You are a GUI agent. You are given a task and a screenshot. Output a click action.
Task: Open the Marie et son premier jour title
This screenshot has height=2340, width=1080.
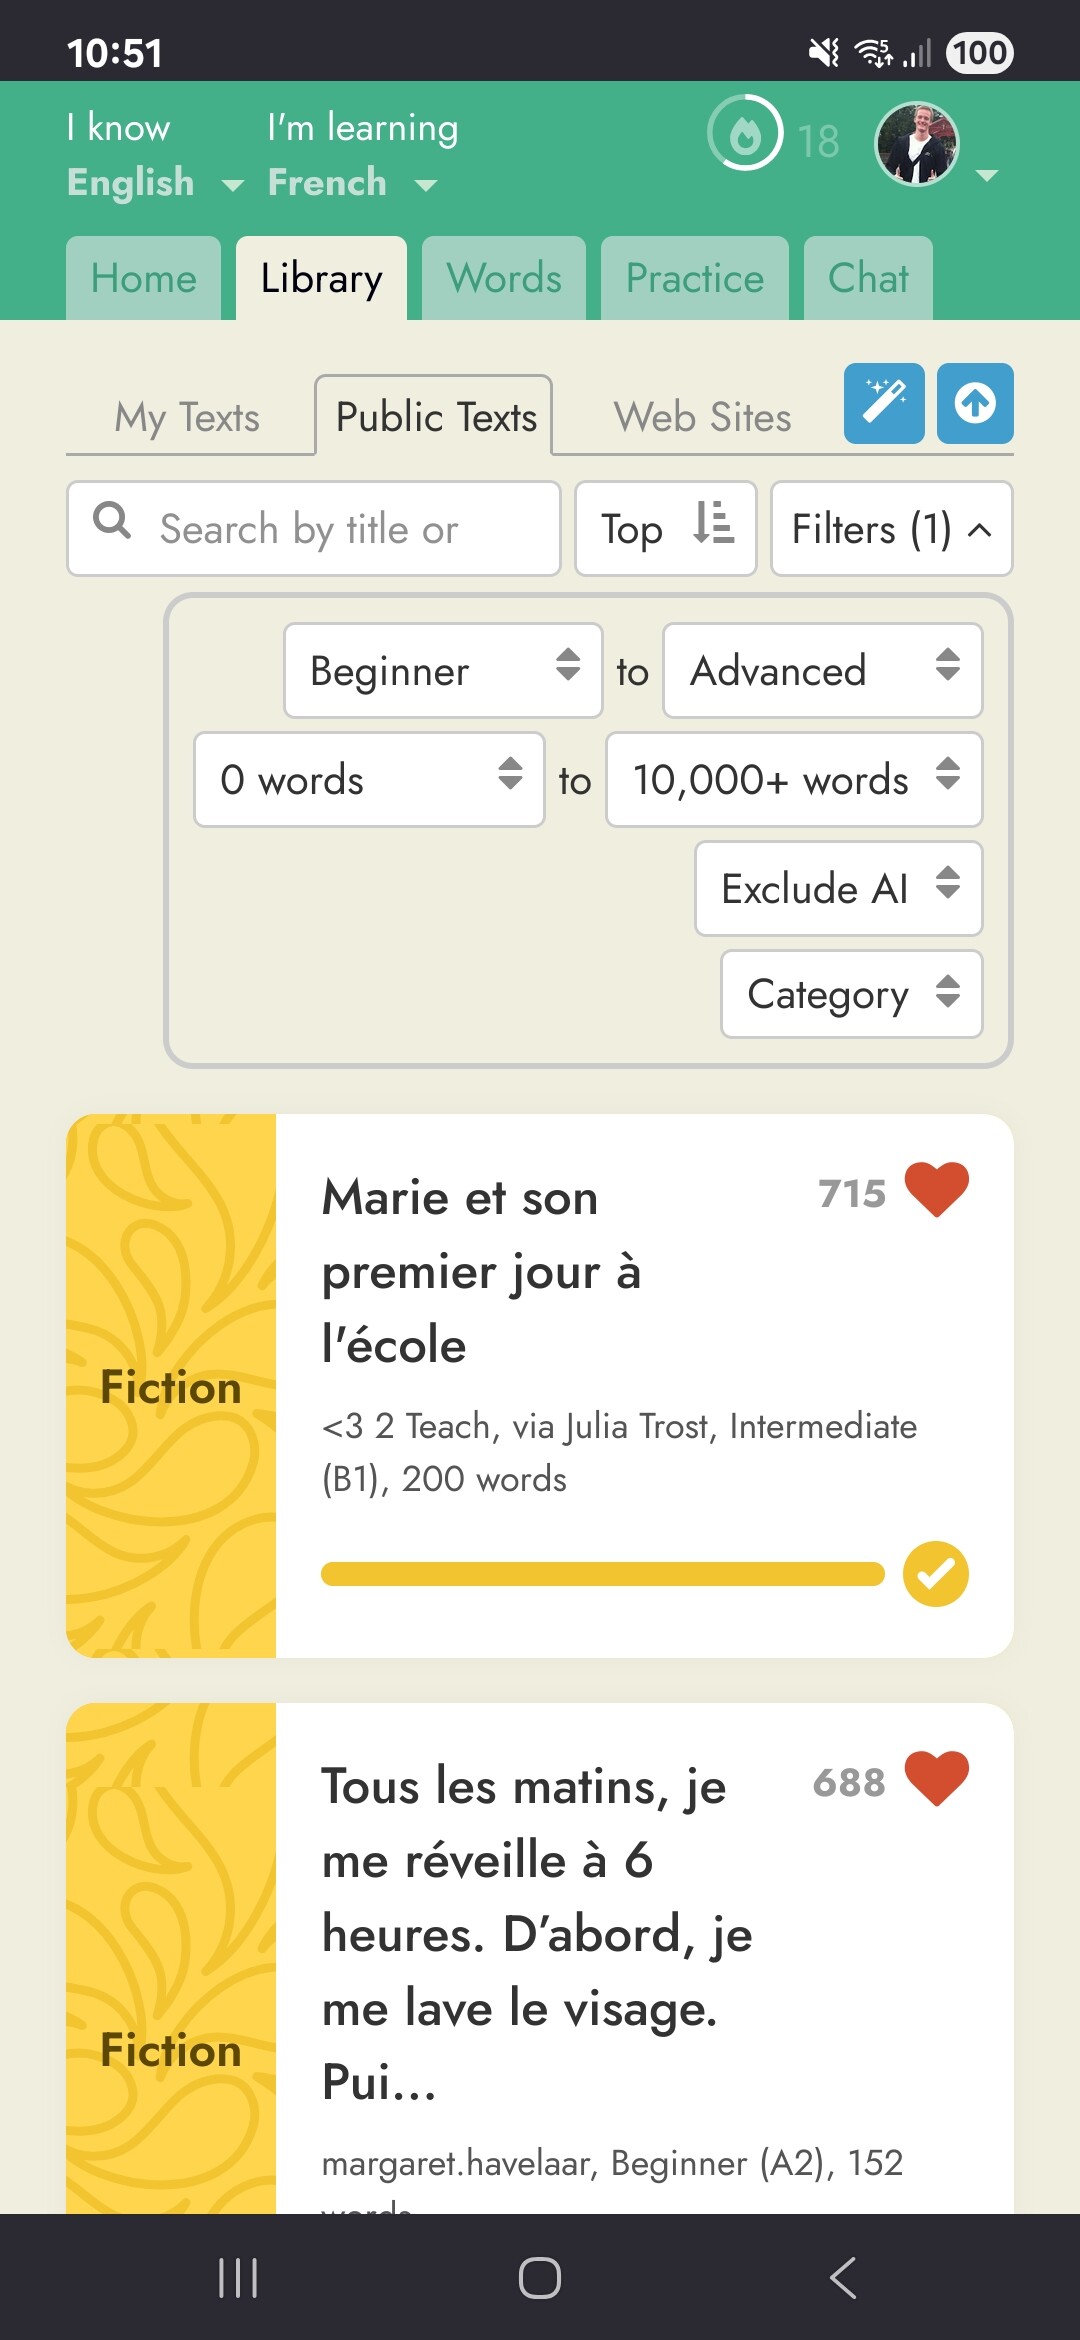point(481,1271)
